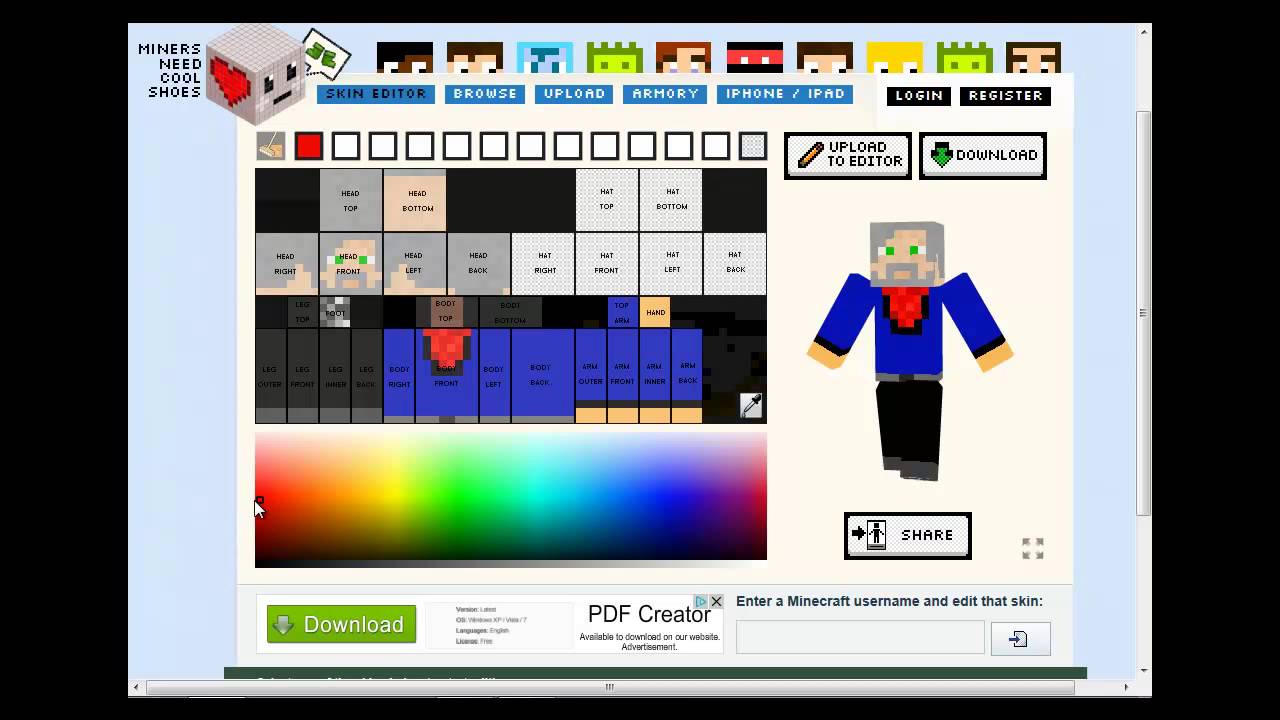The width and height of the screenshot is (1280, 720).
Task: Open the yellow skin head in header
Action: [895, 58]
